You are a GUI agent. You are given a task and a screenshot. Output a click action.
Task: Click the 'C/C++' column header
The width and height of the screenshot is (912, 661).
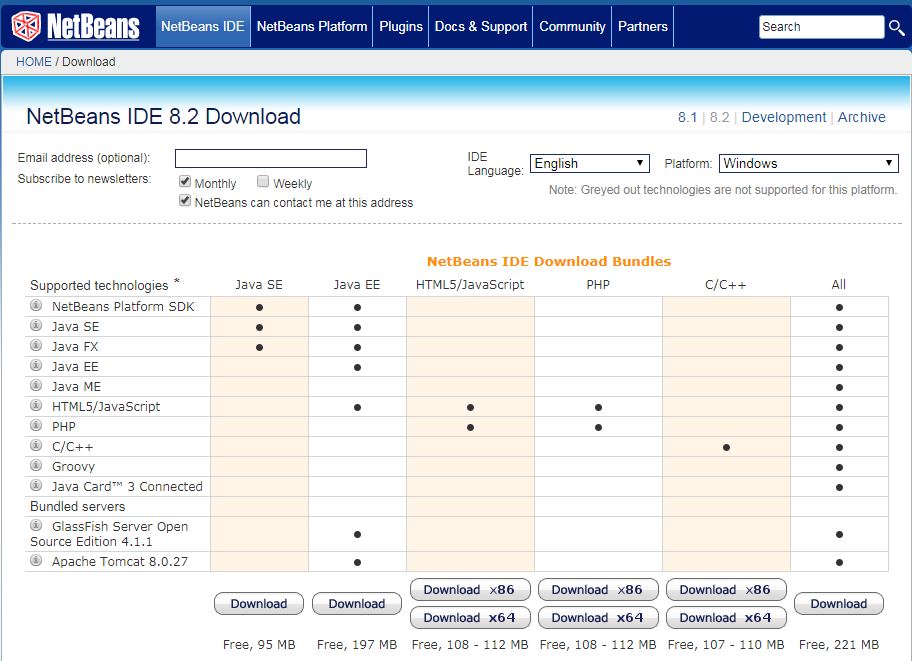(x=726, y=285)
